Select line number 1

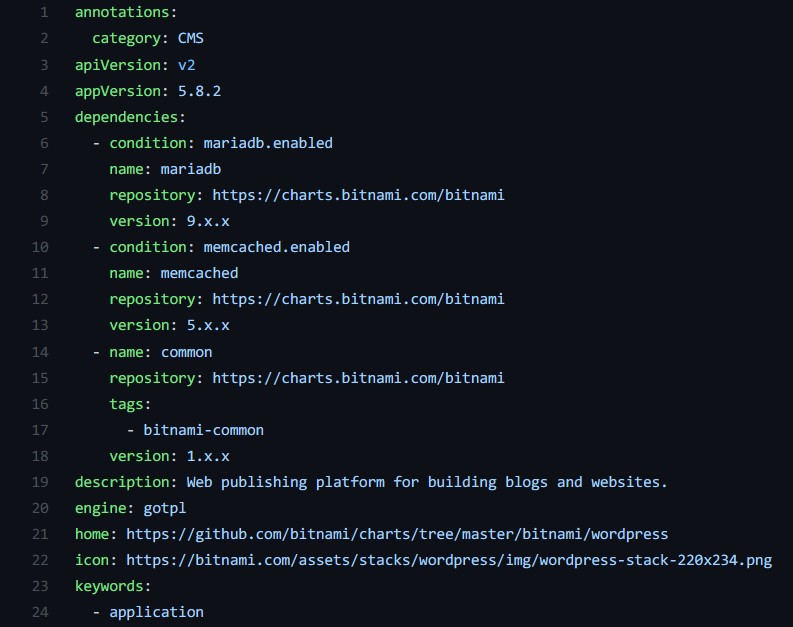tap(45, 12)
